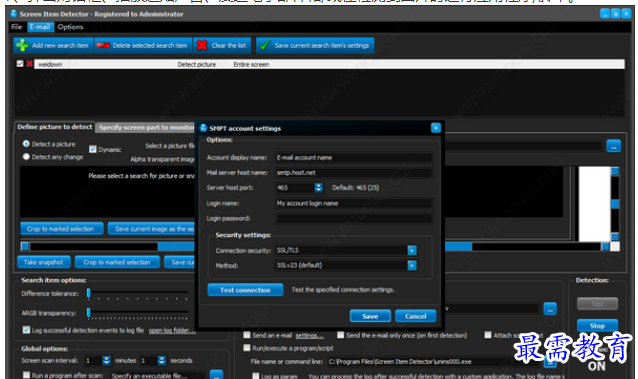The width and height of the screenshot is (638, 379).
Task: Adjust the ARGB transparency slider
Action: point(88,313)
